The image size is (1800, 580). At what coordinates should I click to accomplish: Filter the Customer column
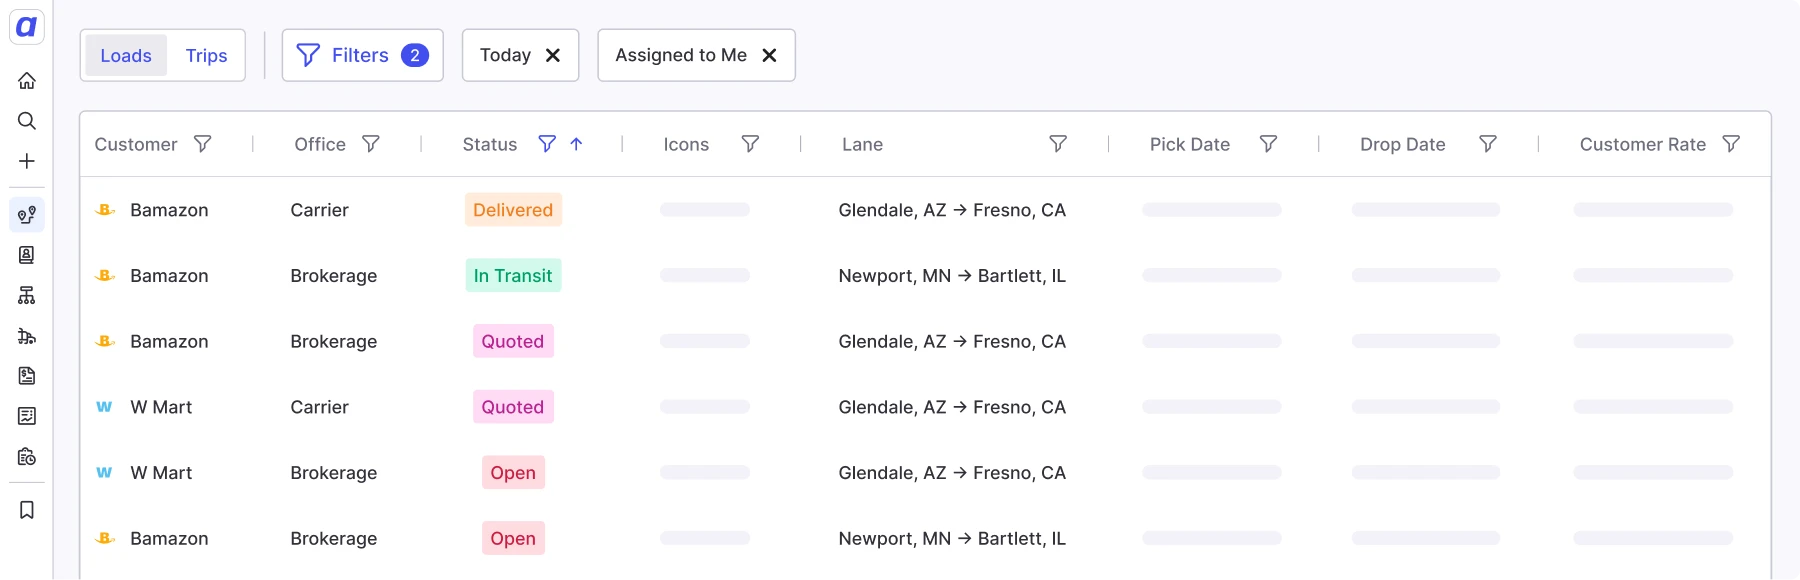[x=202, y=144]
